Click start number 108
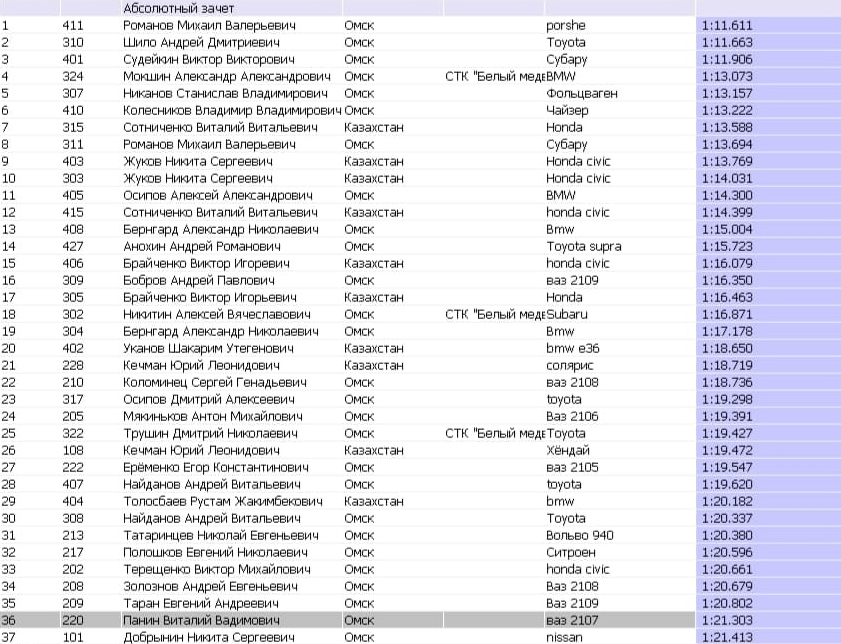 (72, 450)
